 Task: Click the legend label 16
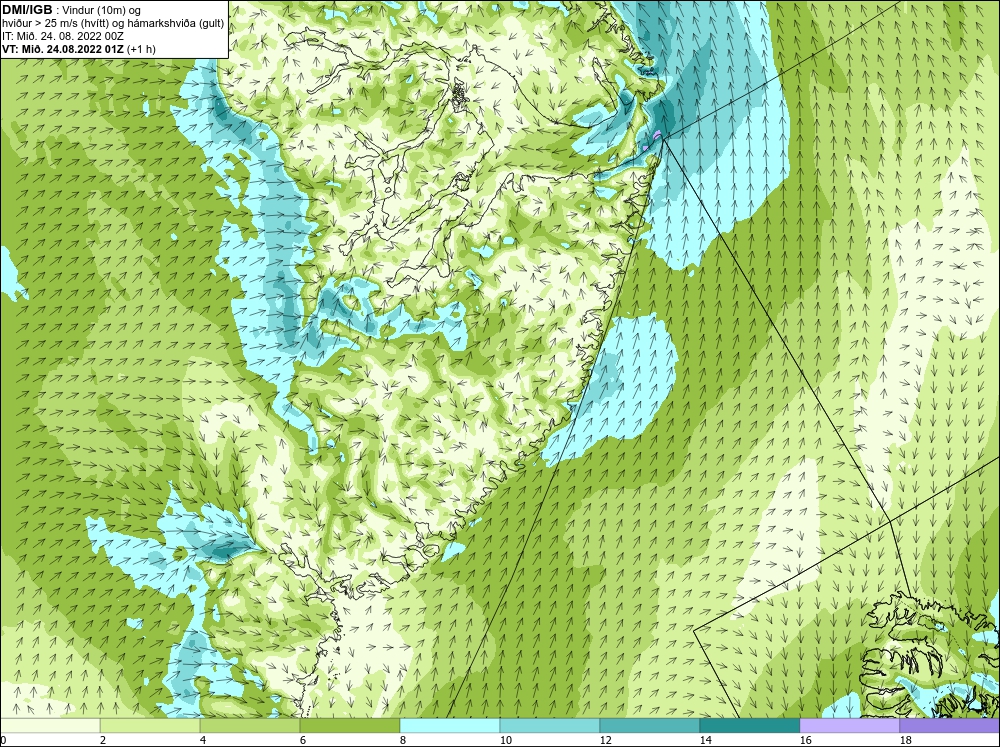pyautogui.click(x=805, y=740)
